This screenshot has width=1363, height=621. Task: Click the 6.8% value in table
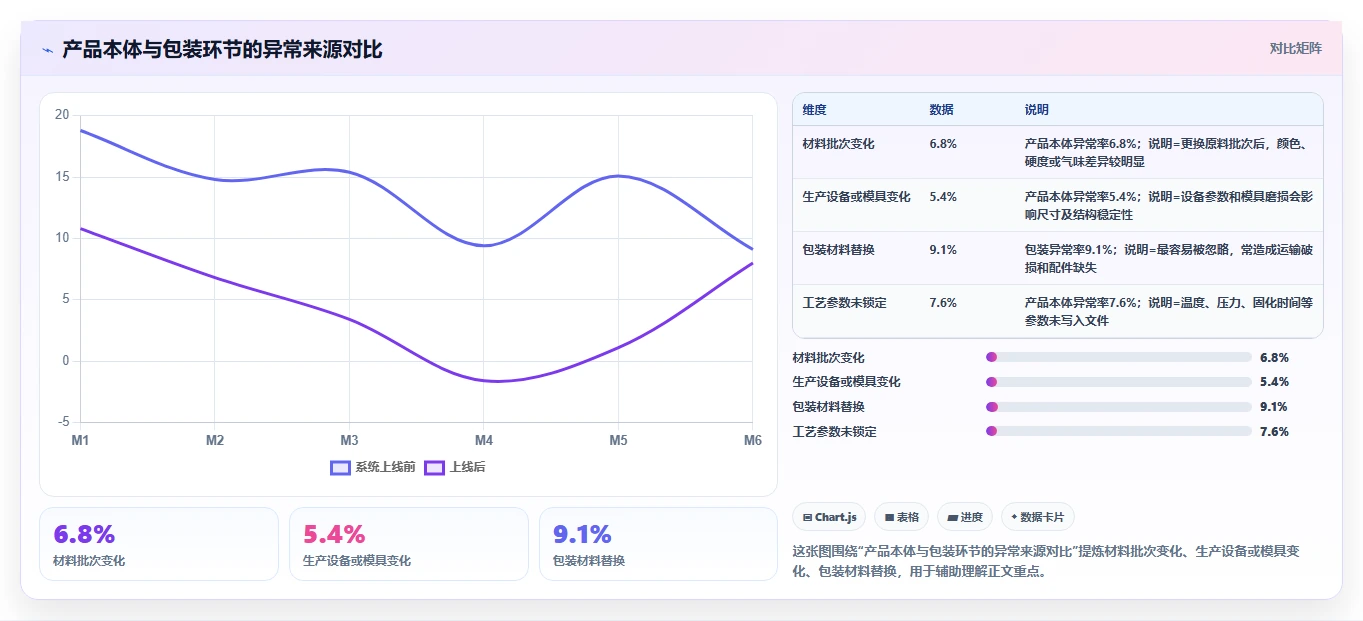[943, 144]
